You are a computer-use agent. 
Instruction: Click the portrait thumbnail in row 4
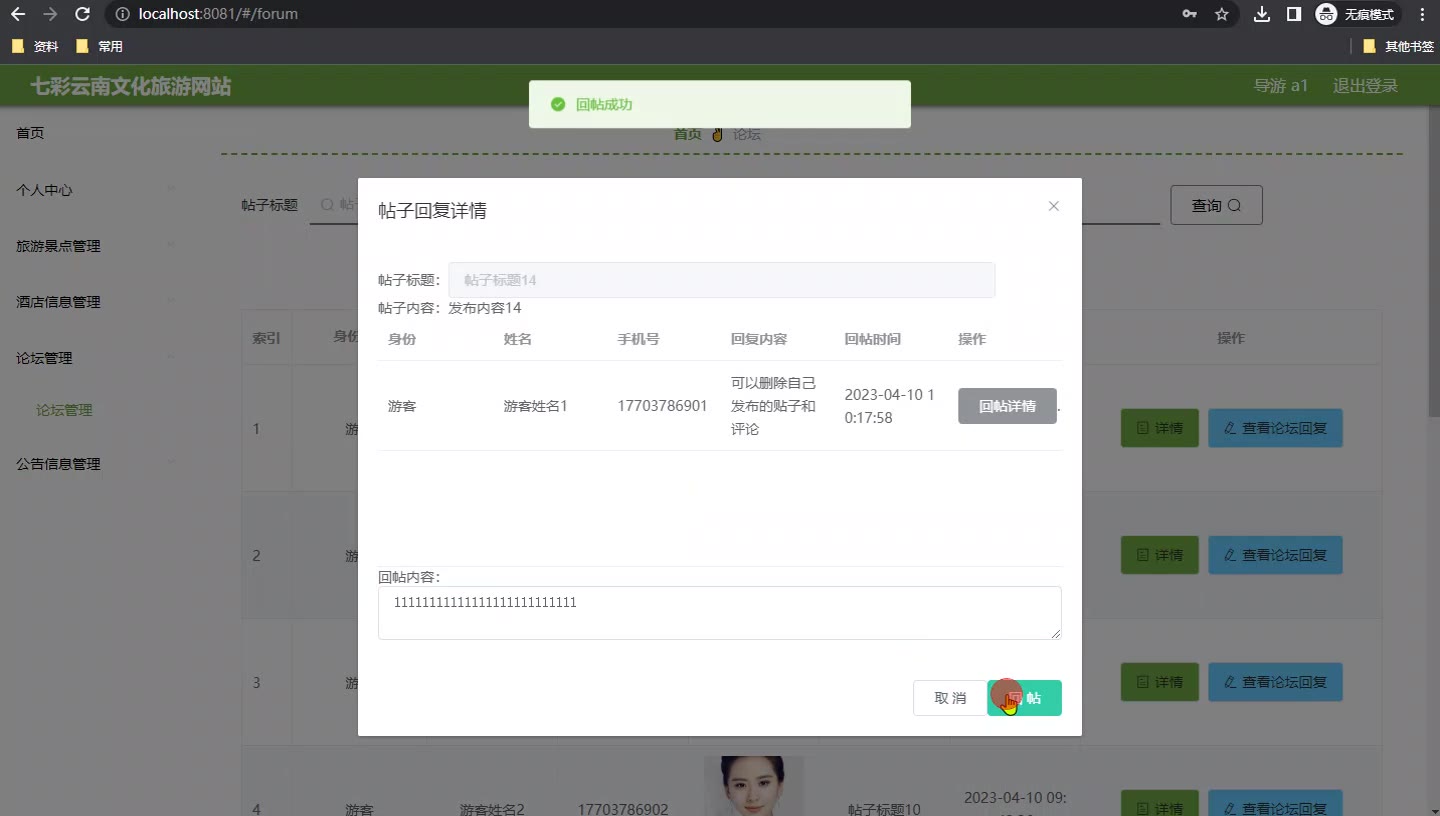(753, 786)
